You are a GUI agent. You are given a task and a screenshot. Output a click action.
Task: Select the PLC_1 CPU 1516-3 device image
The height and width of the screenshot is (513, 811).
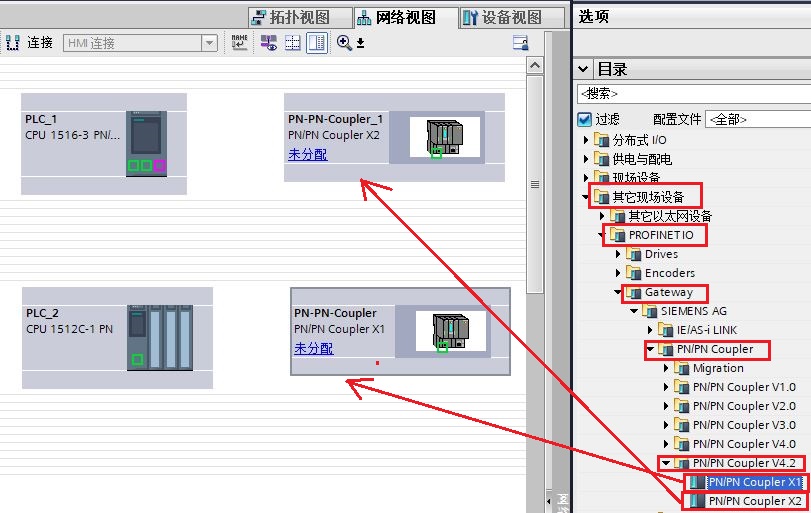pyautogui.click(x=146, y=144)
